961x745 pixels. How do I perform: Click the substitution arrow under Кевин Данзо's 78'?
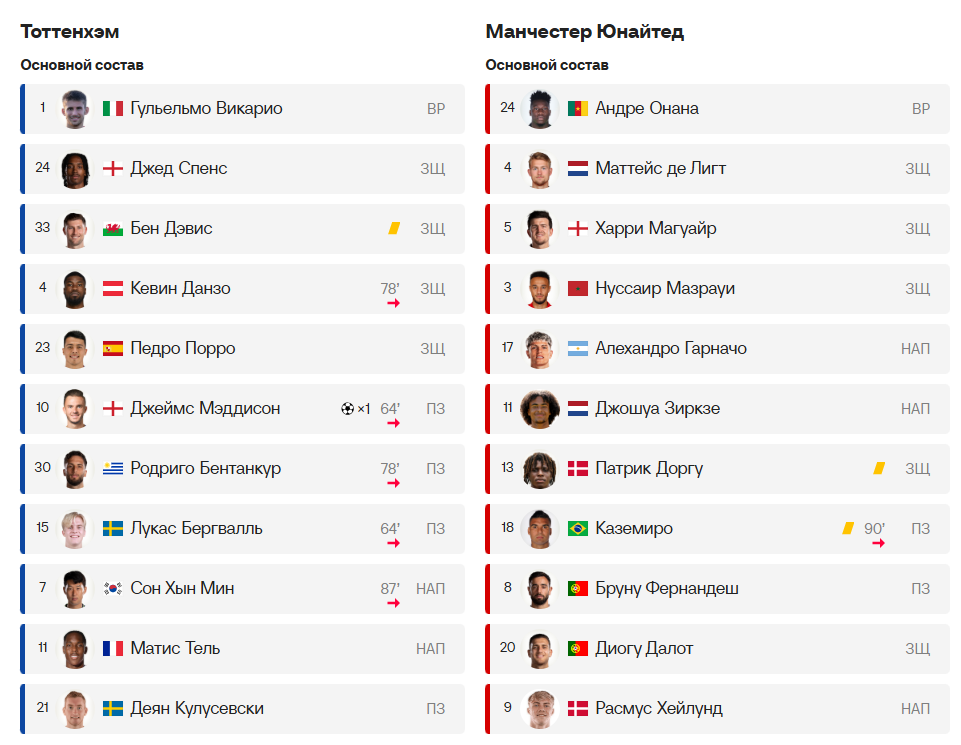[x=393, y=303]
